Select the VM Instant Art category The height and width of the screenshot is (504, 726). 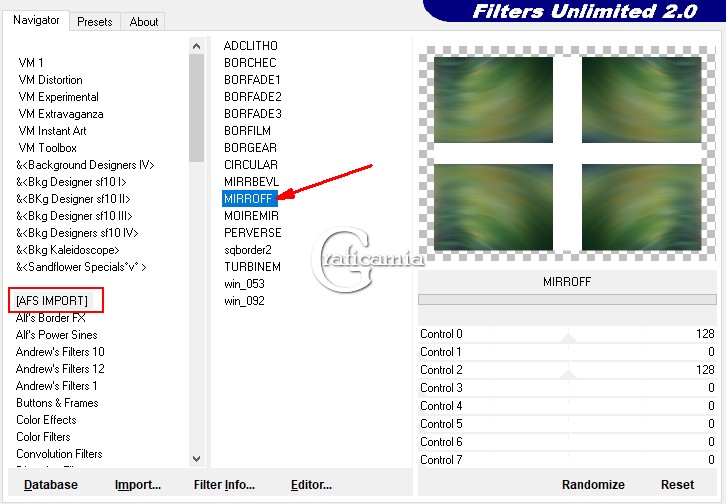pyautogui.click(x=52, y=131)
